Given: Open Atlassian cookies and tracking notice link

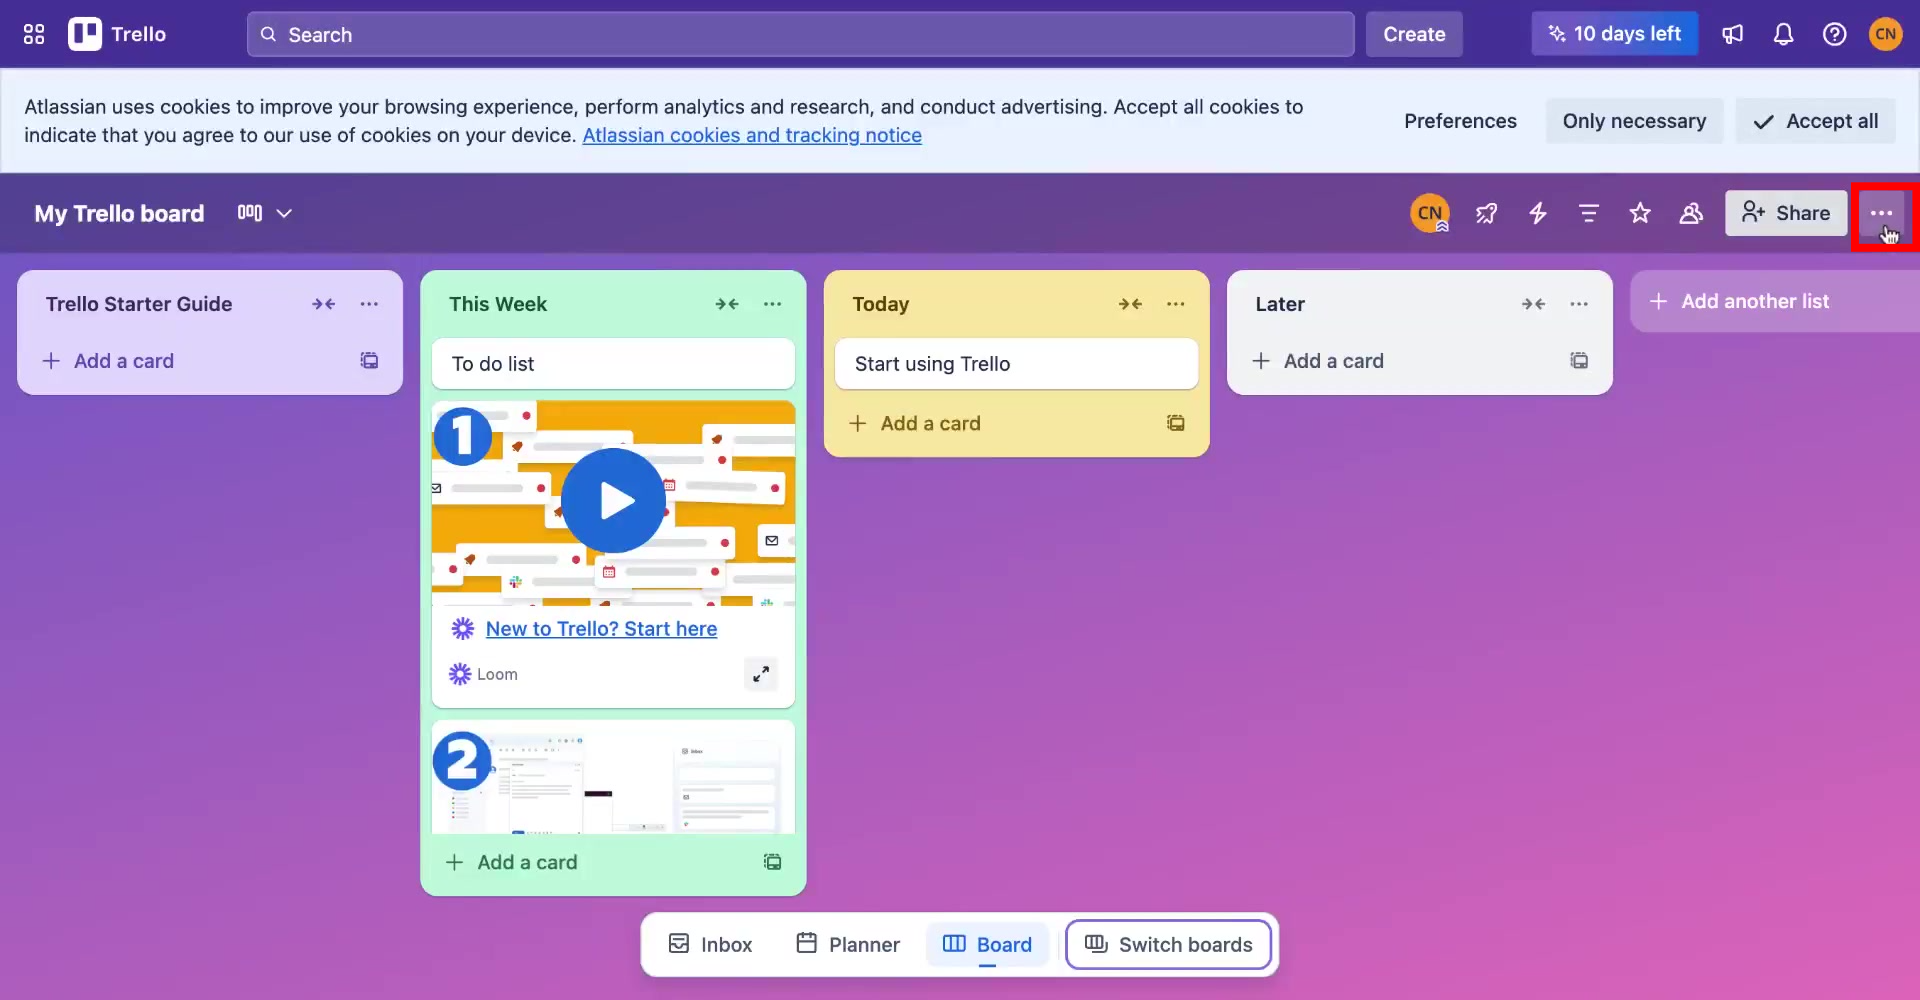Looking at the screenshot, I should 752,135.
